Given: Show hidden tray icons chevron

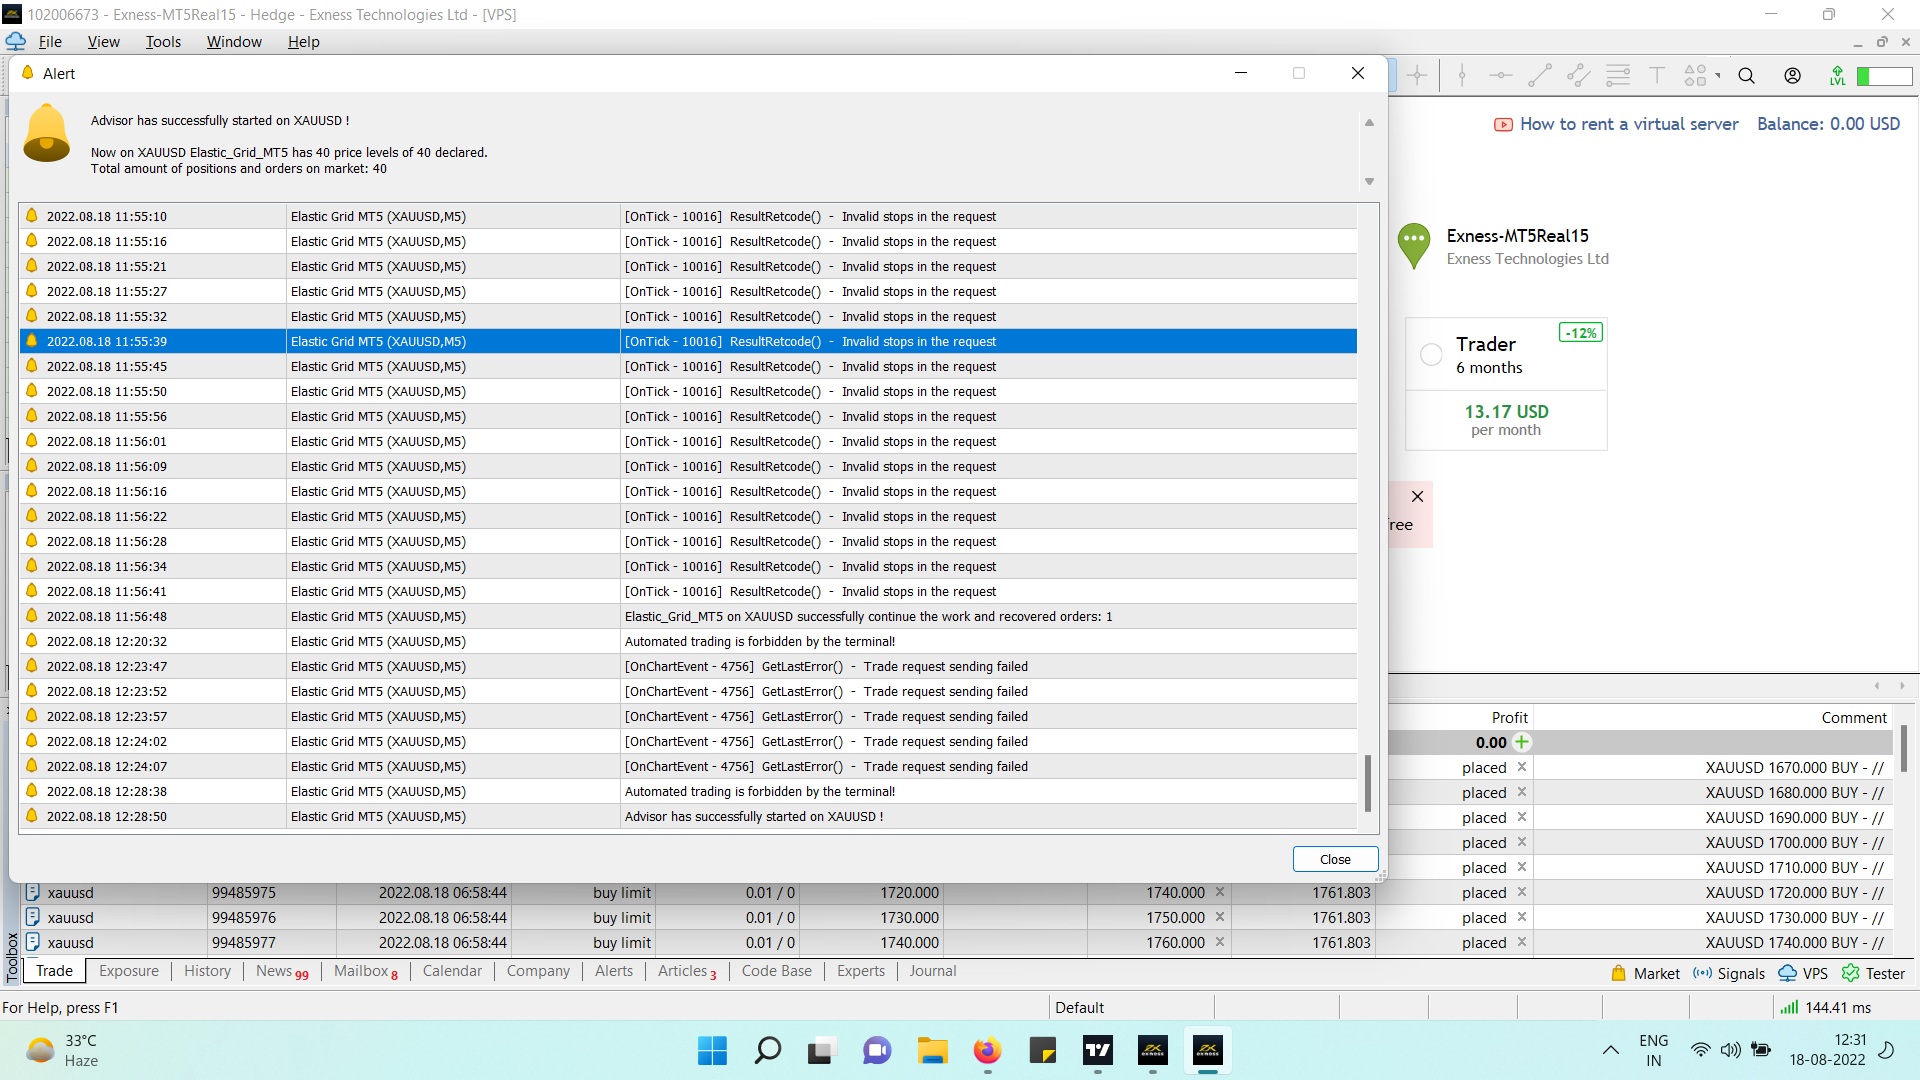Looking at the screenshot, I should (x=1610, y=1050).
